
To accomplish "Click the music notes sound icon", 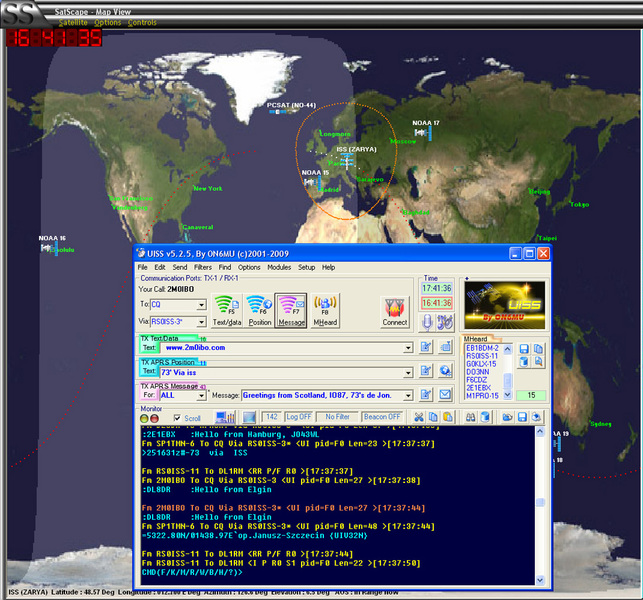I will (445, 323).
